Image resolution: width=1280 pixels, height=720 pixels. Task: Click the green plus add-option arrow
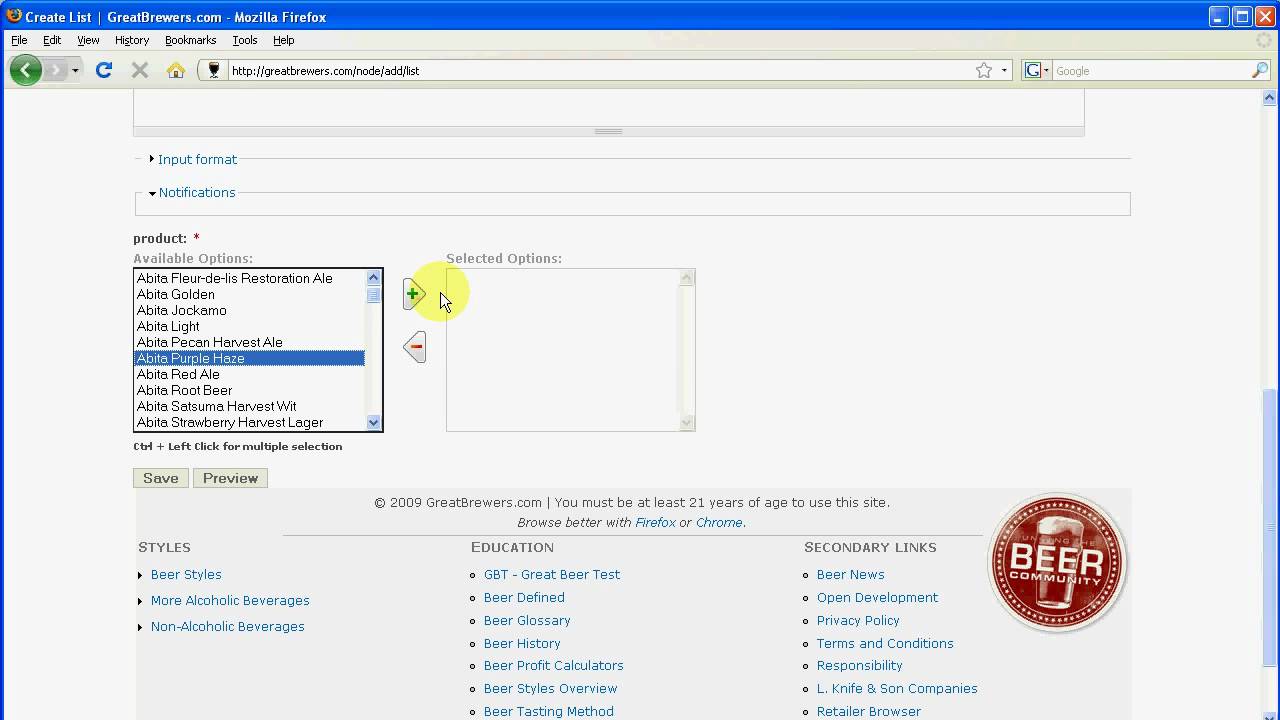[x=414, y=294]
